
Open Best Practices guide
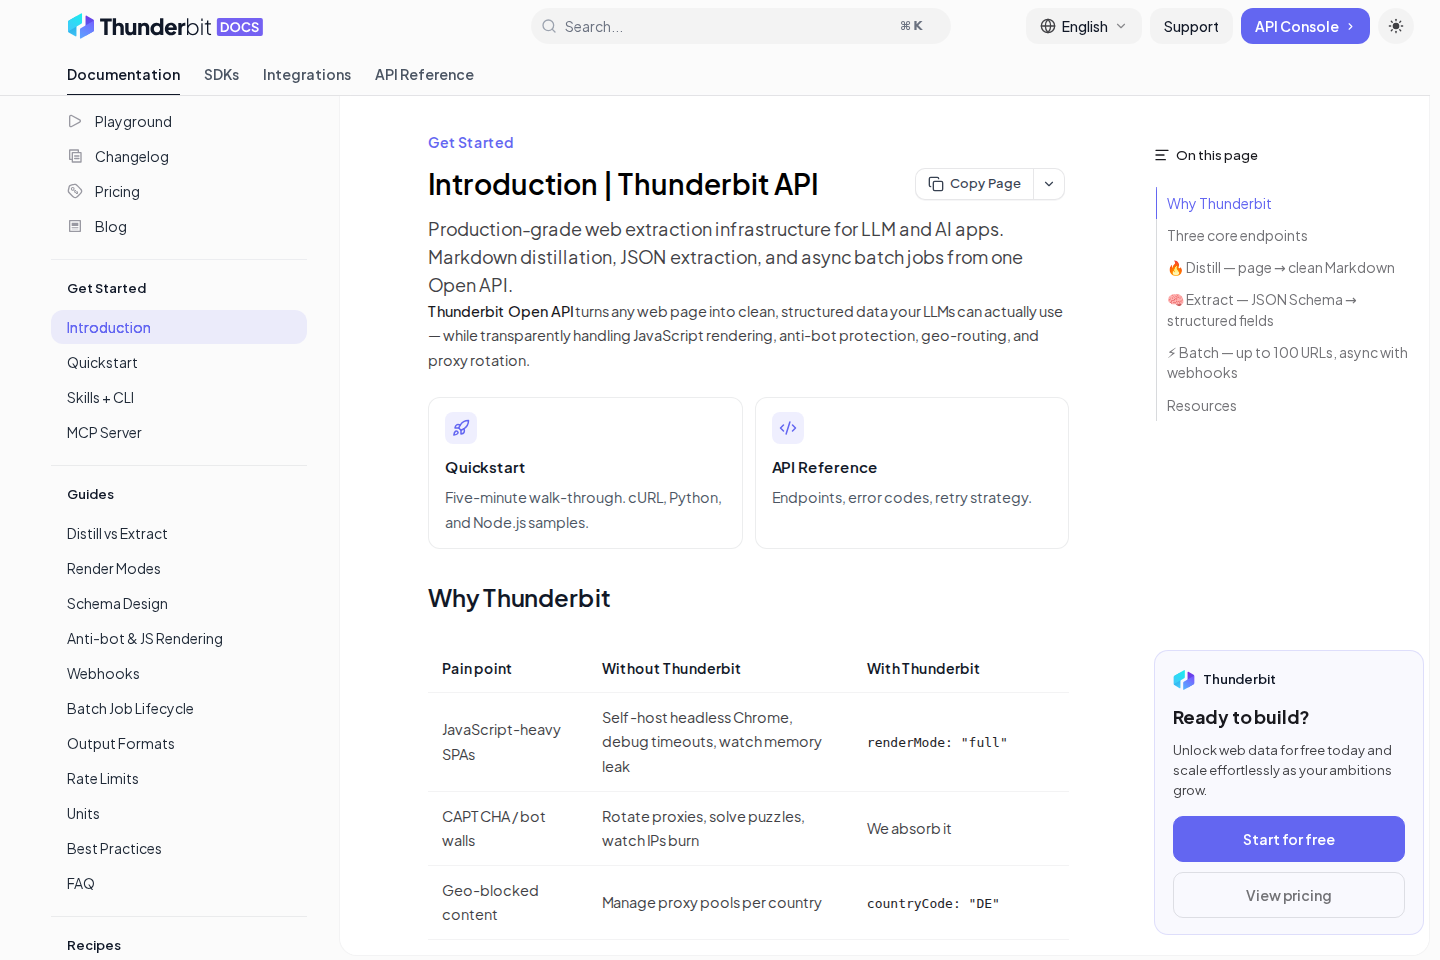(x=179, y=848)
